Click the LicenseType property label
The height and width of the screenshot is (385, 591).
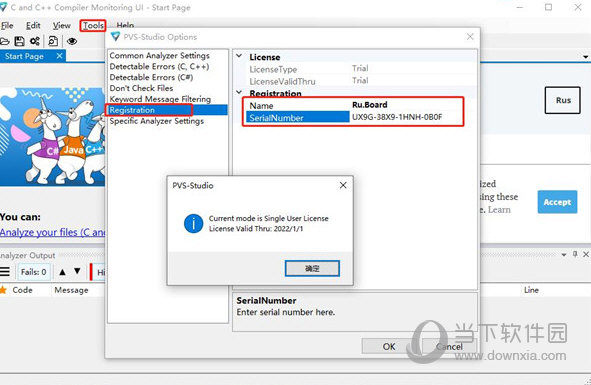273,69
